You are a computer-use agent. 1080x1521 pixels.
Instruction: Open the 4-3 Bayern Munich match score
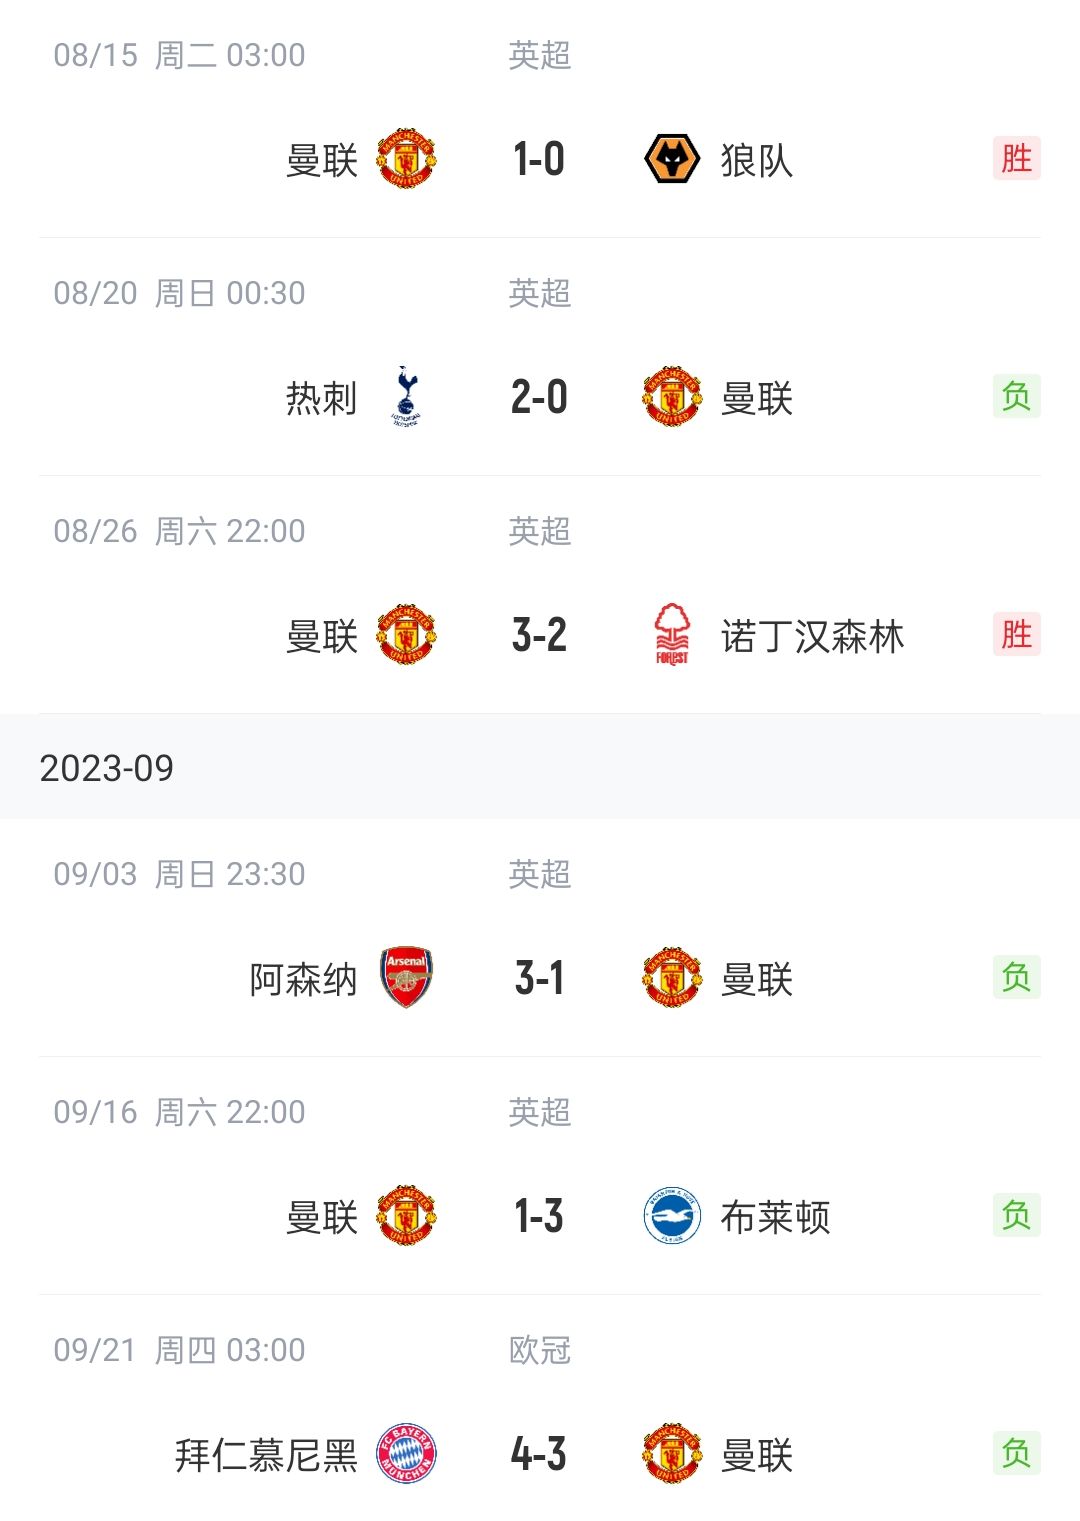539,1454
